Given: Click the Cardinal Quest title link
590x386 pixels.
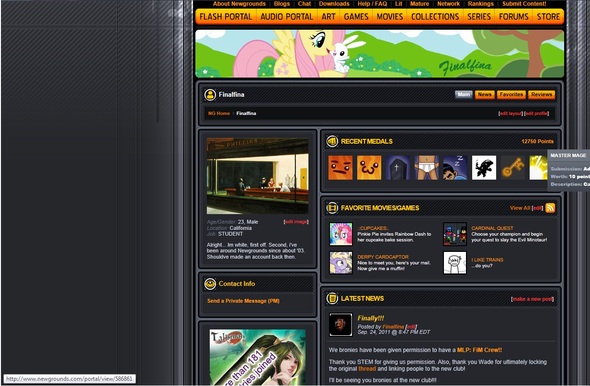Looking at the screenshot, I should click(492, 228).
